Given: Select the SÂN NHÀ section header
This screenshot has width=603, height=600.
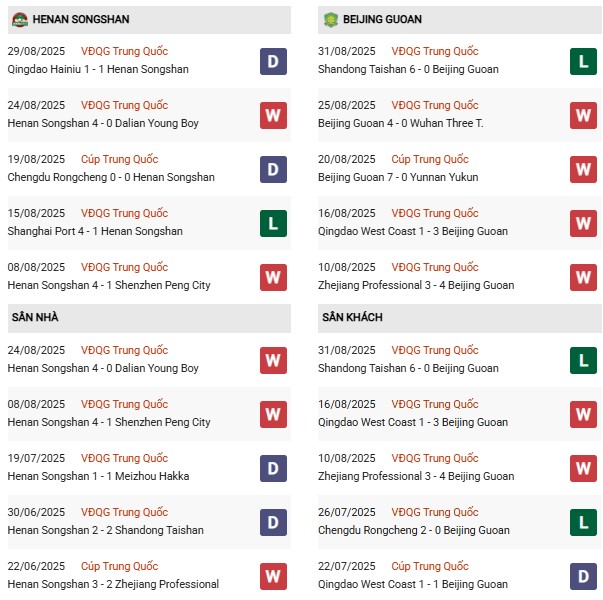Looking at the screenshot, I should 149,318.
